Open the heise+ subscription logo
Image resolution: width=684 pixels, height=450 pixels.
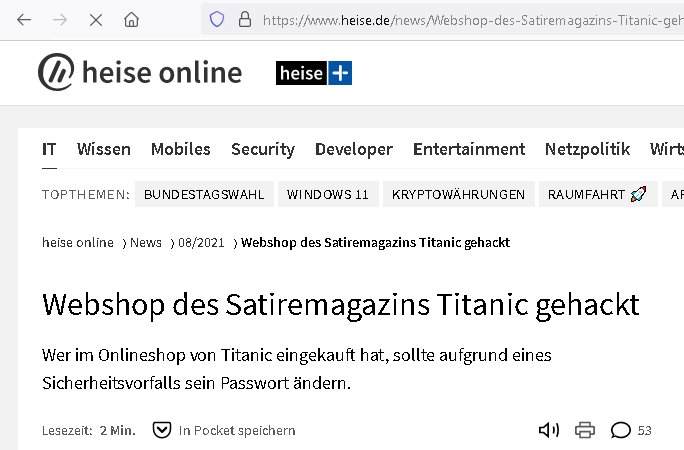tap(314, 73)
